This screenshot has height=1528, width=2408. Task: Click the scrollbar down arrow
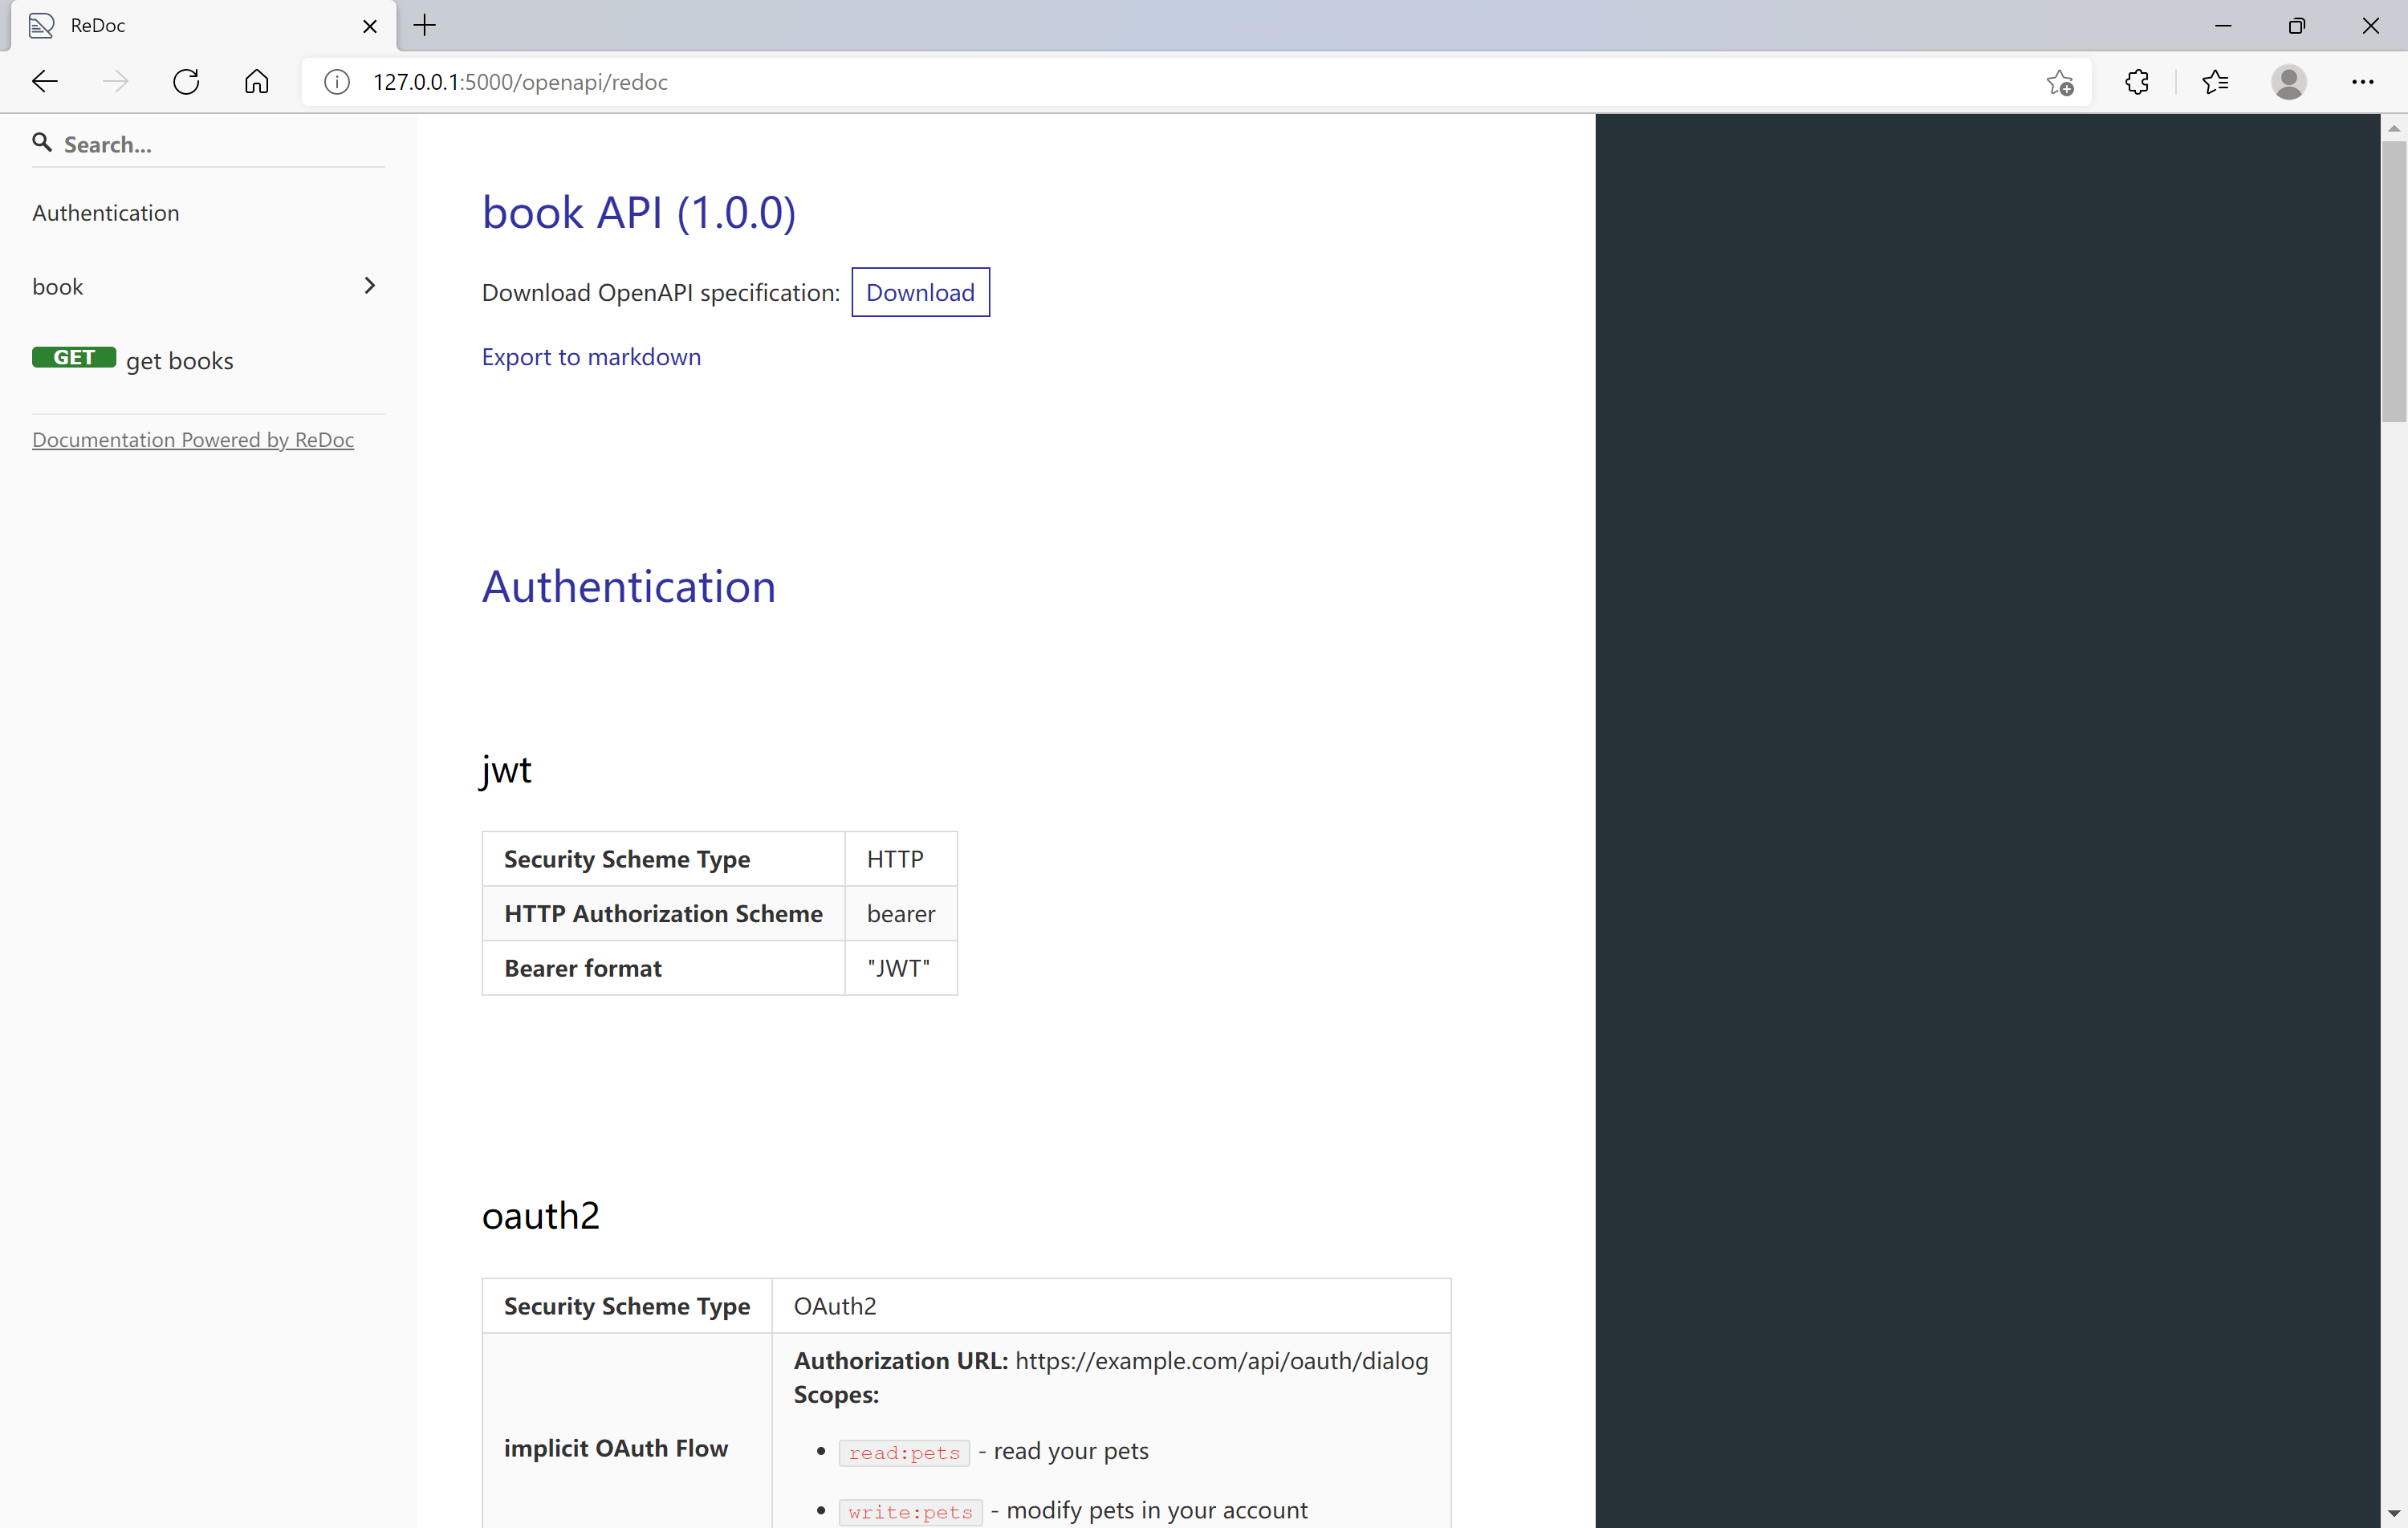click(x=2394, y=1512)
